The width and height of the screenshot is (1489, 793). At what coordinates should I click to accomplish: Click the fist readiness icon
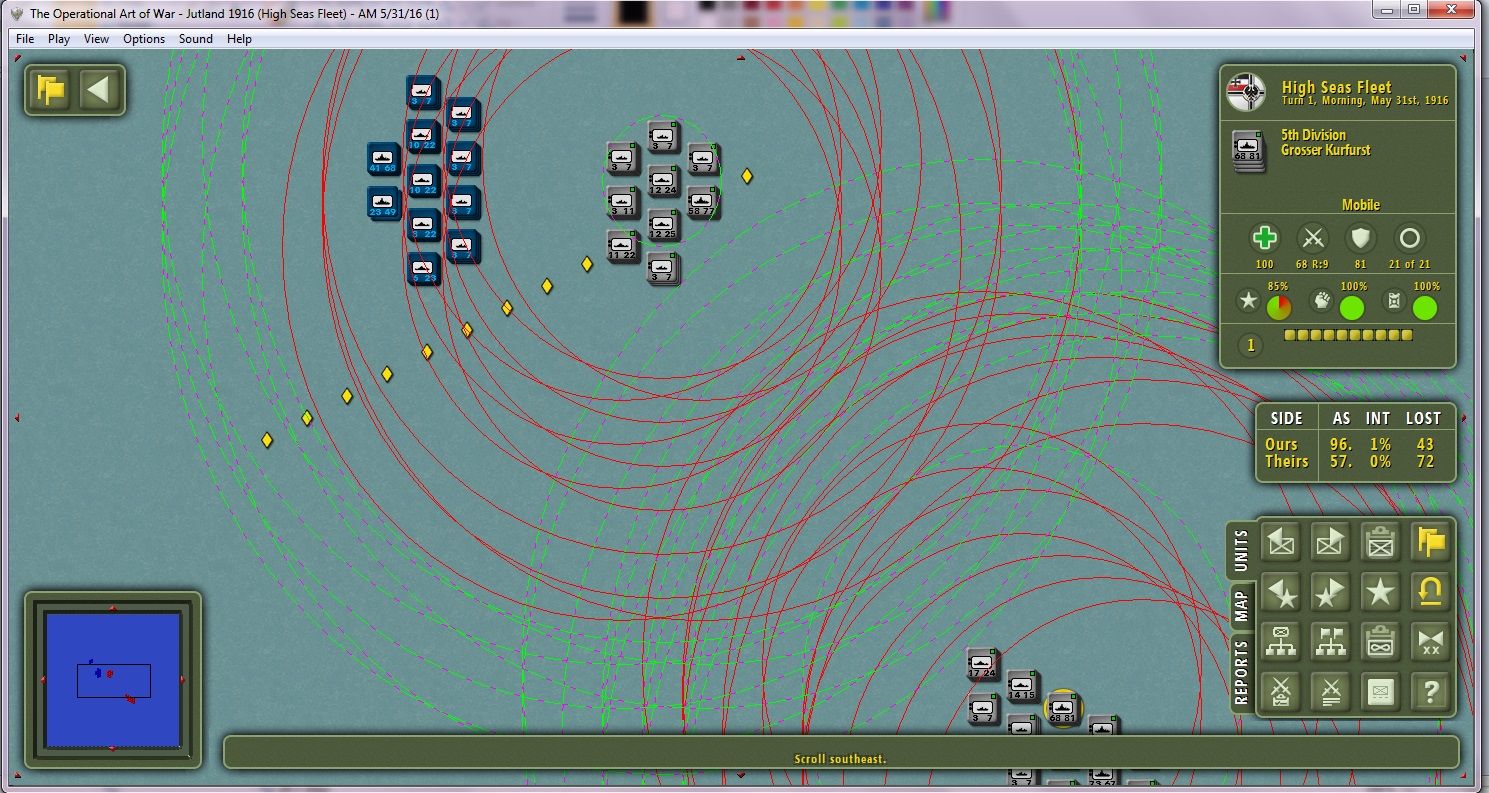click(1321, 300)
